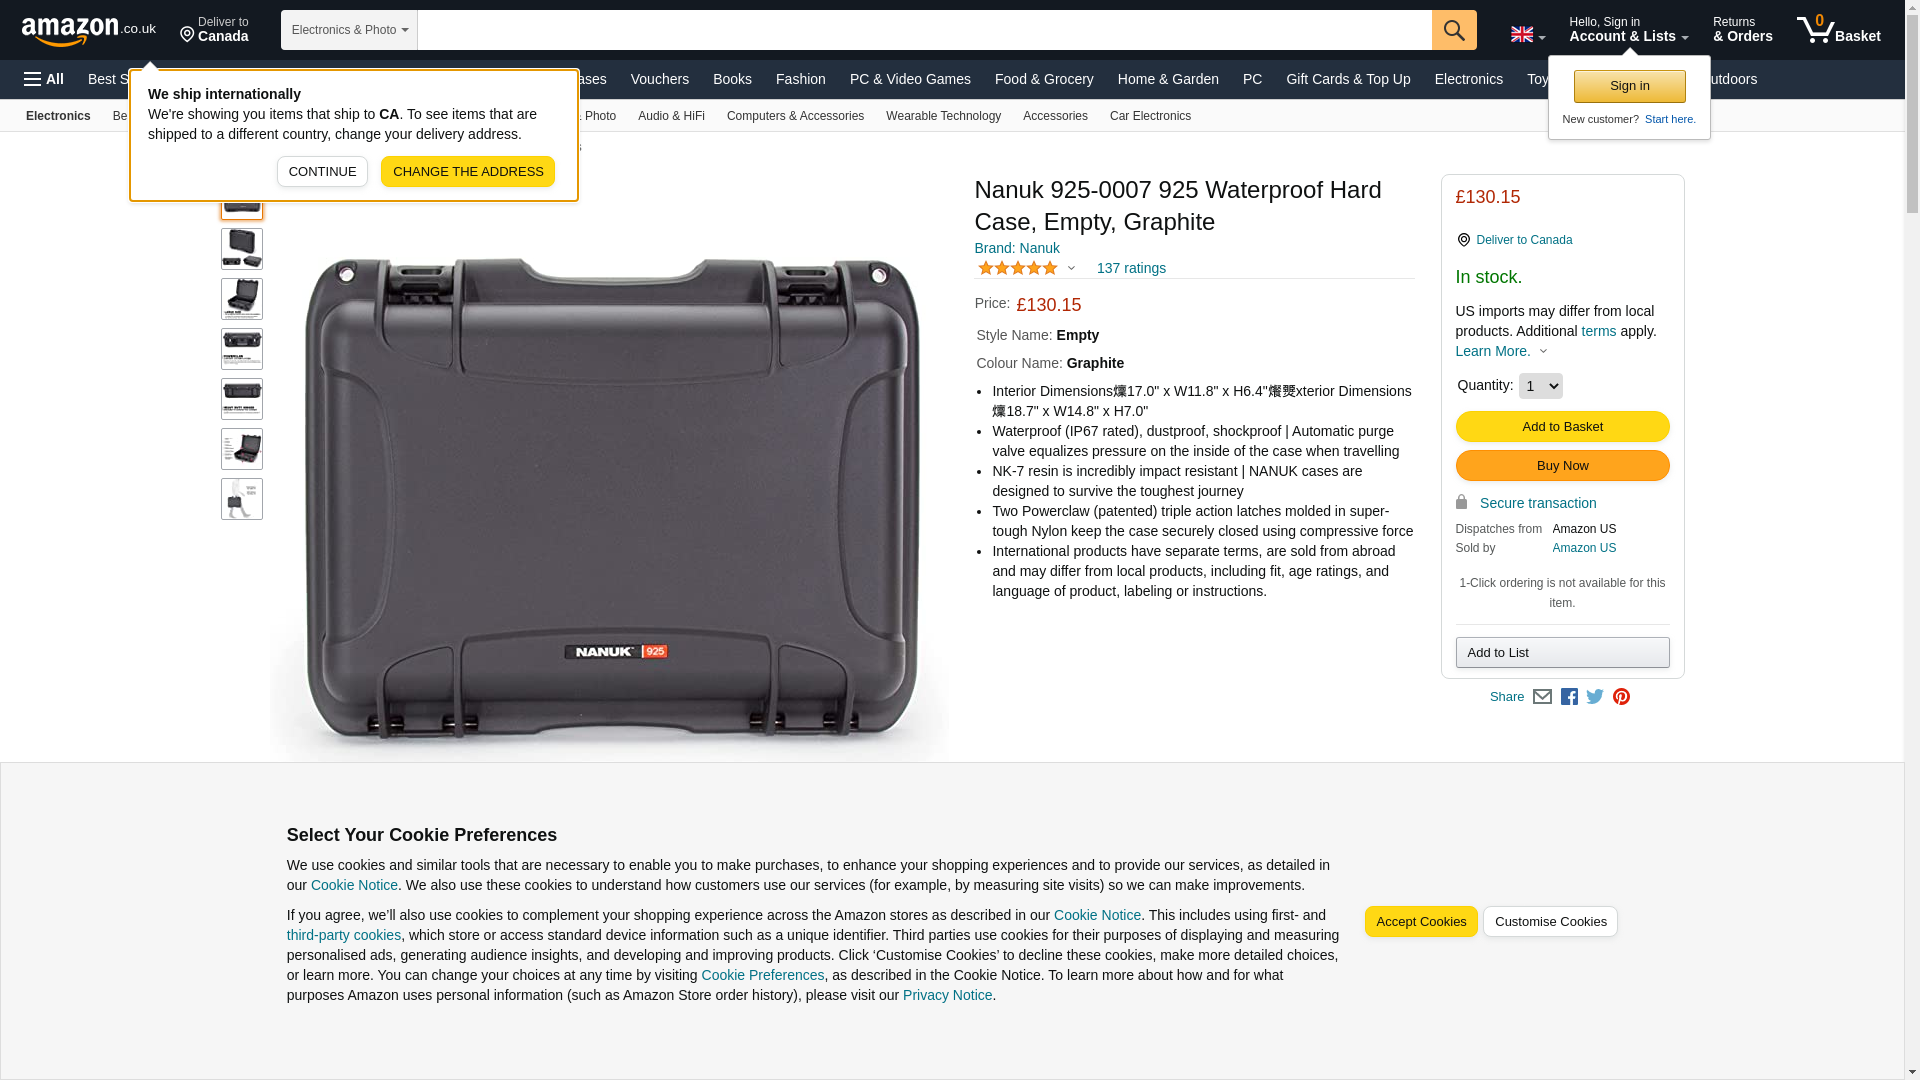
Task: Expand the star rating breakdown chevron
Action: (x=1071, y=268)
